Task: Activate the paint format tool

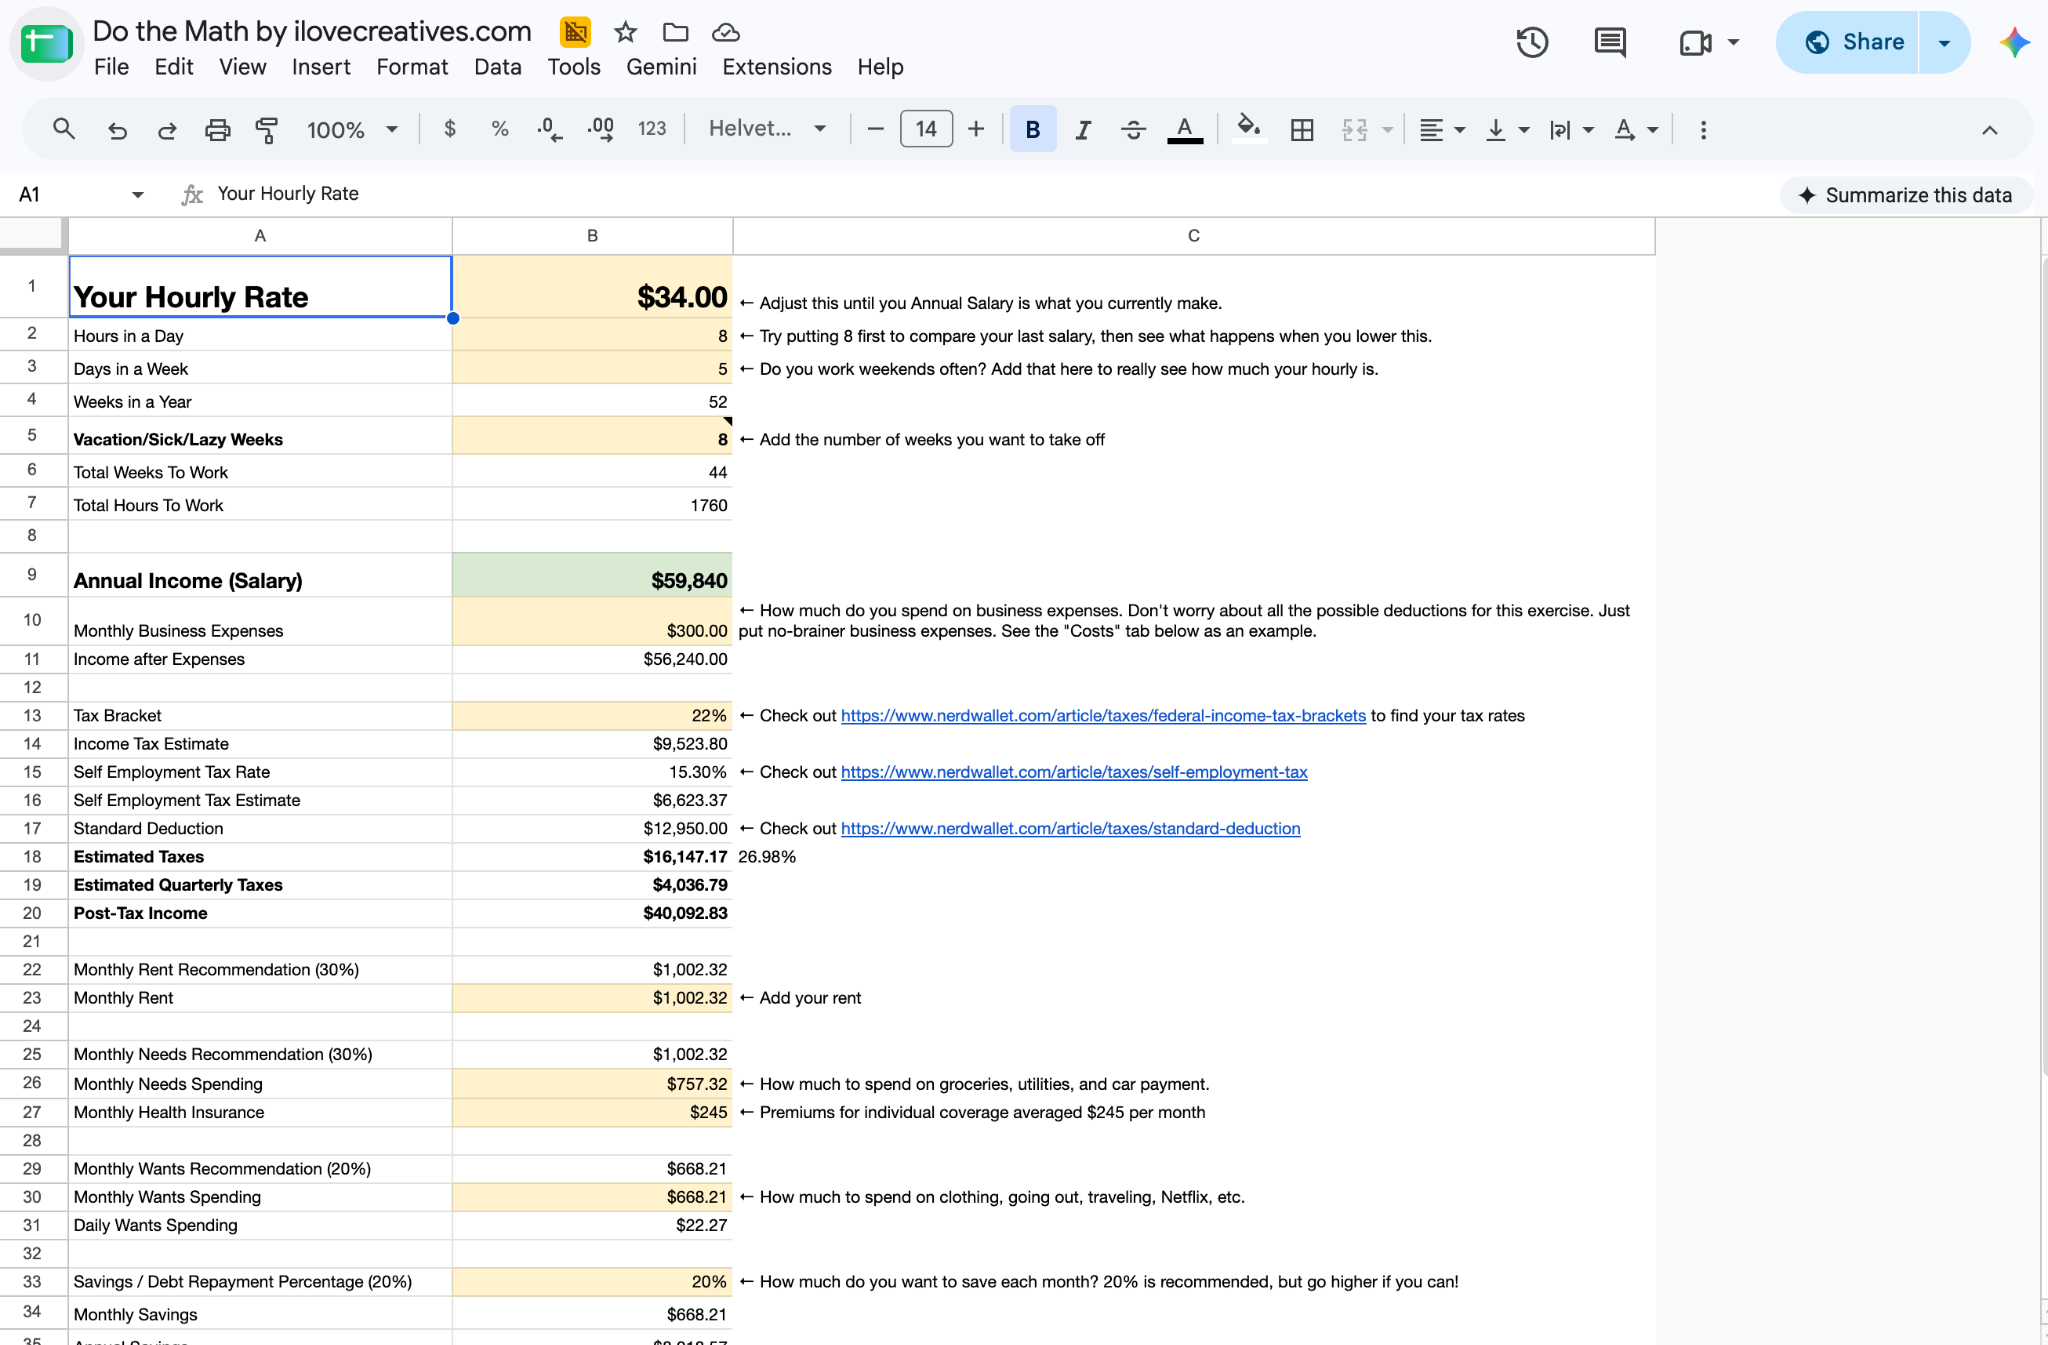Action: (267, 129)
